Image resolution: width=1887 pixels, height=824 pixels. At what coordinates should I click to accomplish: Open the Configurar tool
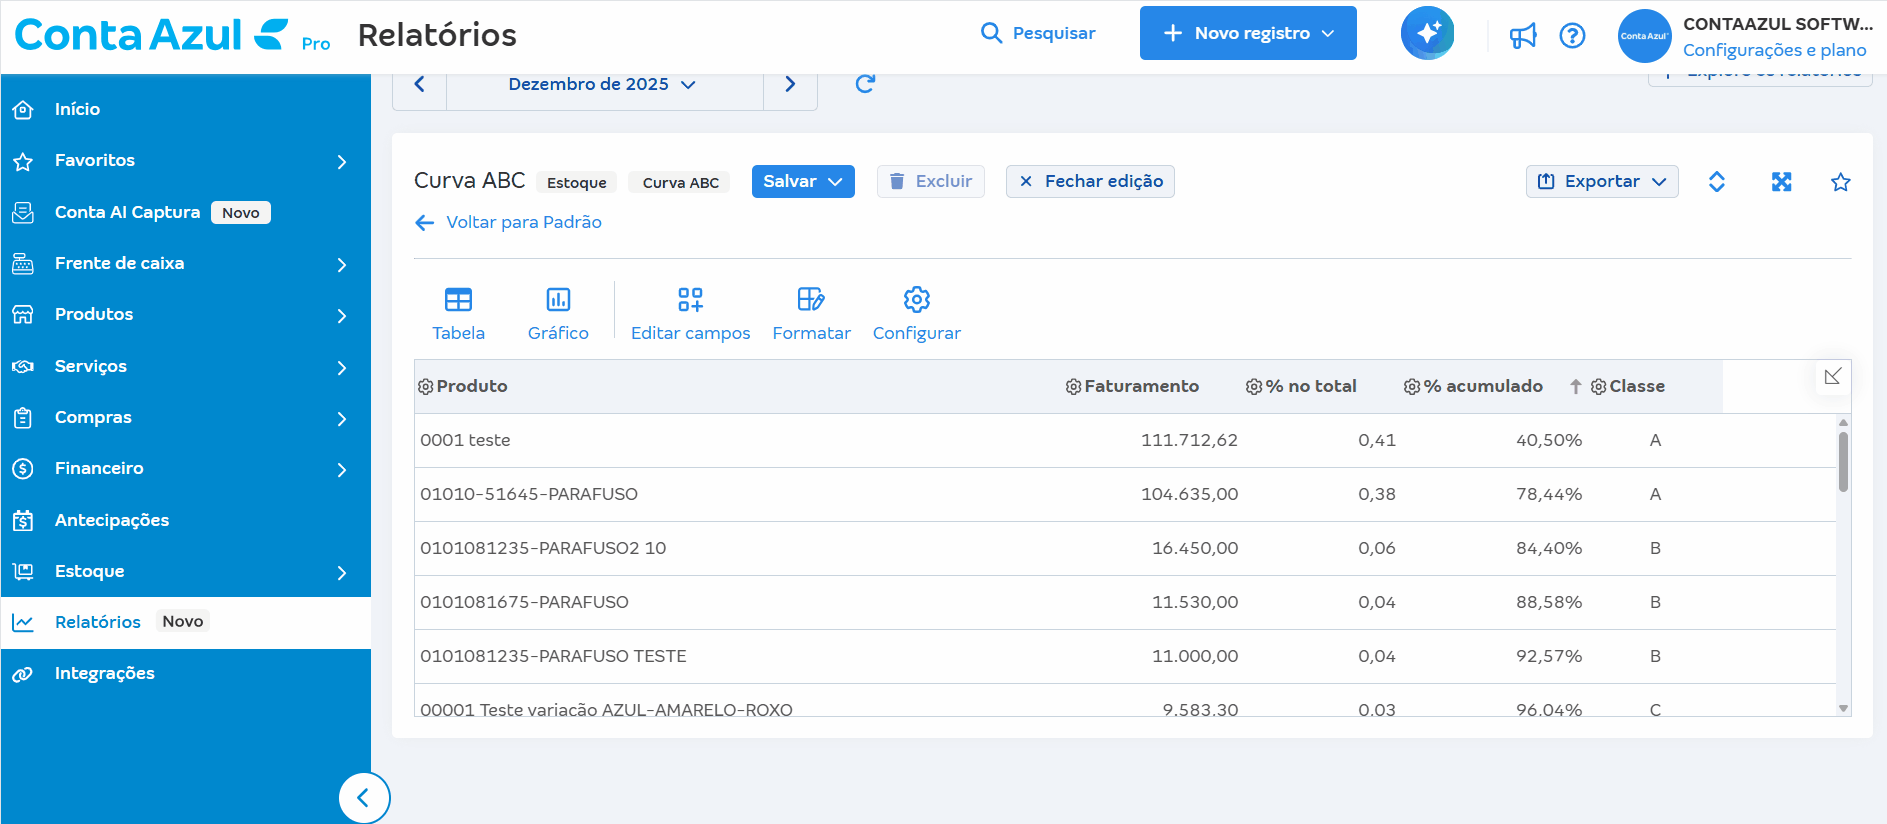click(x=917, y=314)
